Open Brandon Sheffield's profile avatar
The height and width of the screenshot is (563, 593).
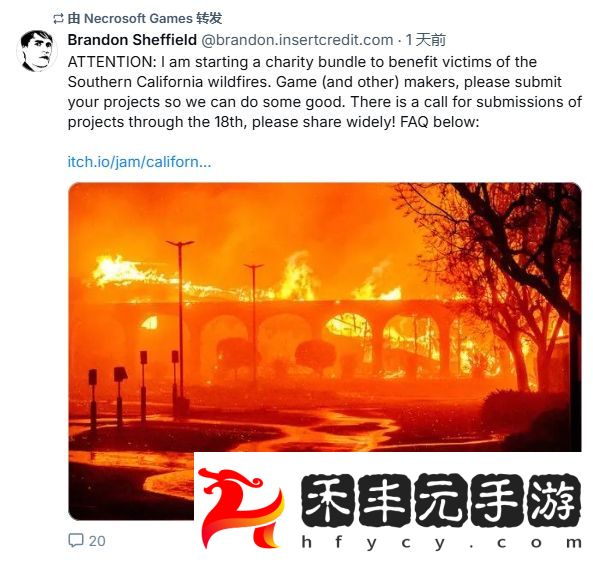36,51
